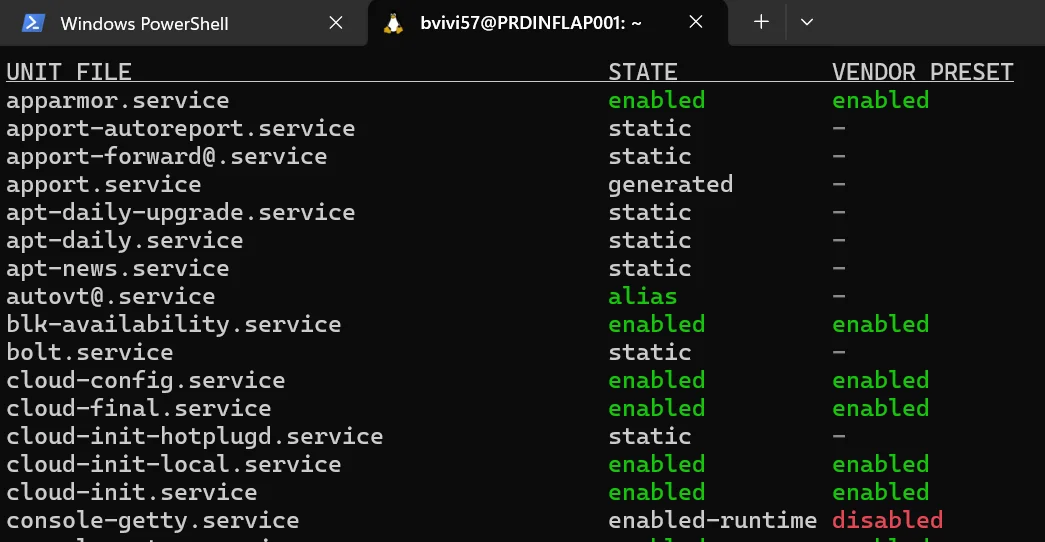This screenshot has height=542, width=1045.
Task: Click 'static' state of bolt.service
Action: pos(650,353)
